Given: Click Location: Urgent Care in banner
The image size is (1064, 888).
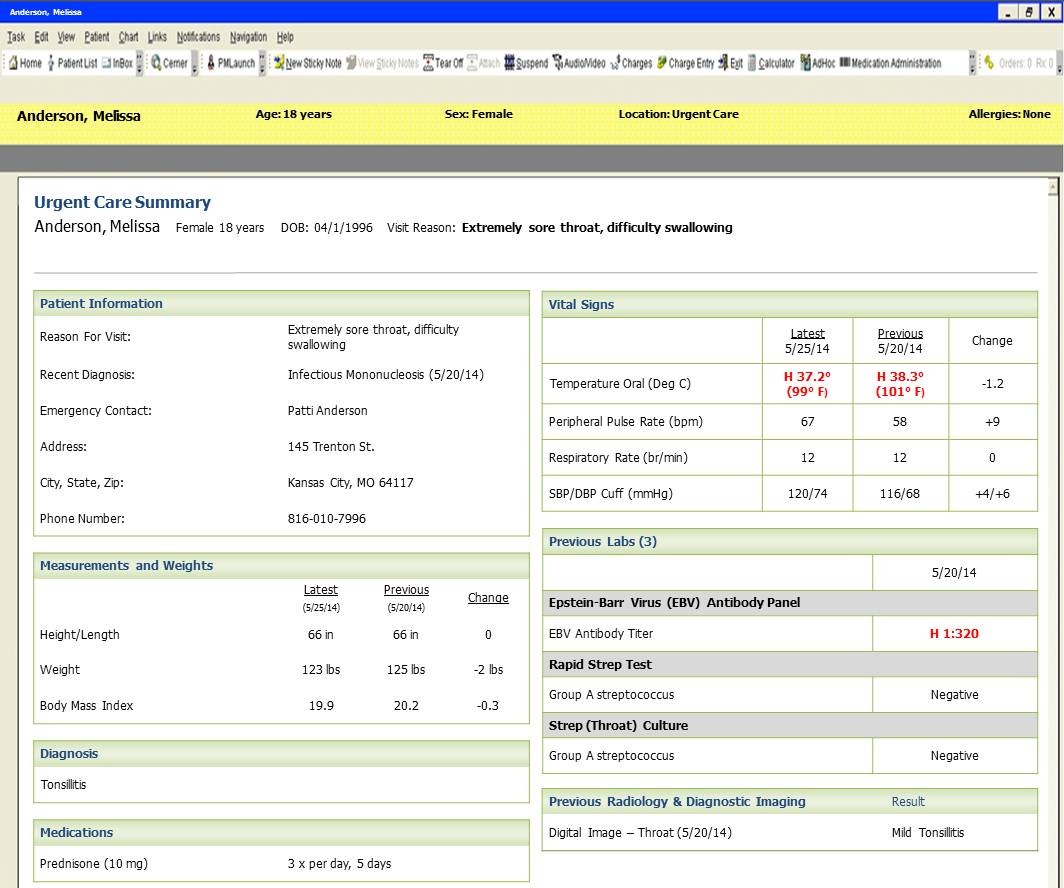Looking at the screenshot, I should (x=679, y=114).
